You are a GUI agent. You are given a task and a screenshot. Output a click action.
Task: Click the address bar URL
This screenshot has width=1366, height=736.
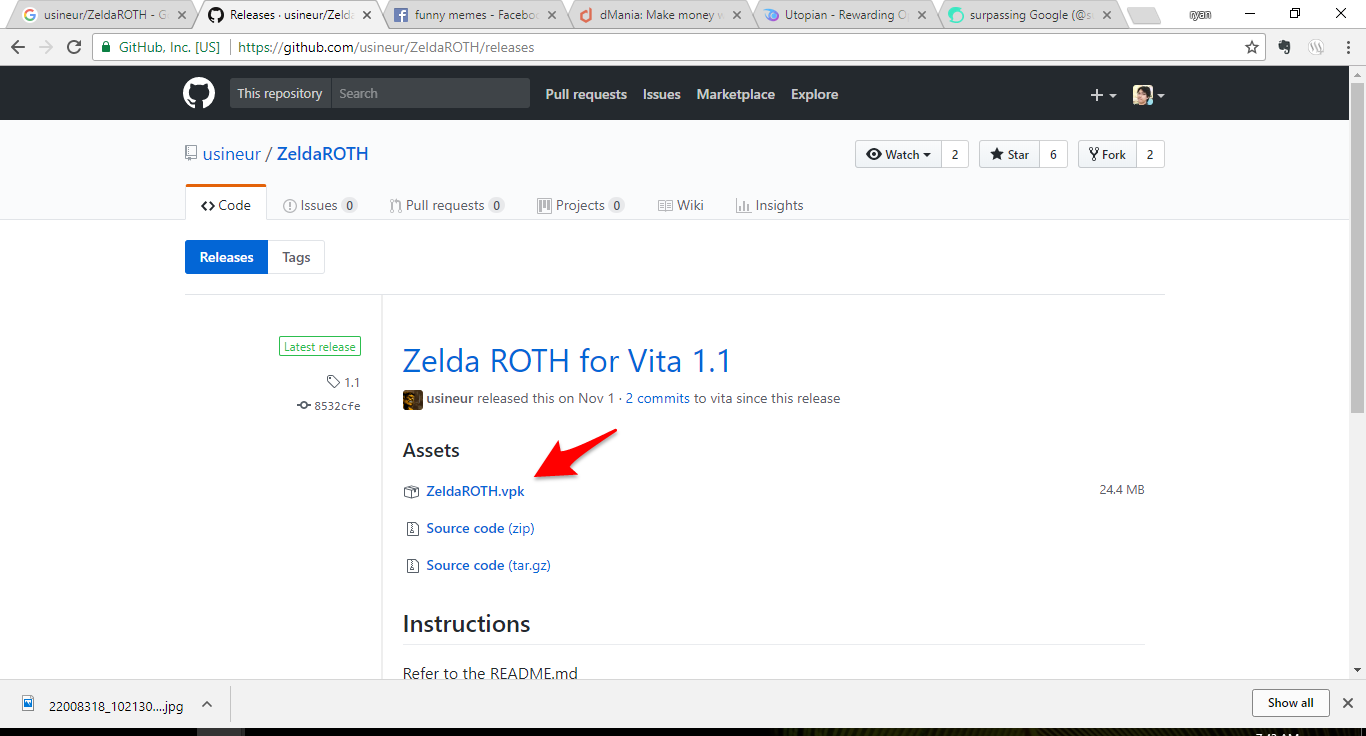(x=386, y=47)
